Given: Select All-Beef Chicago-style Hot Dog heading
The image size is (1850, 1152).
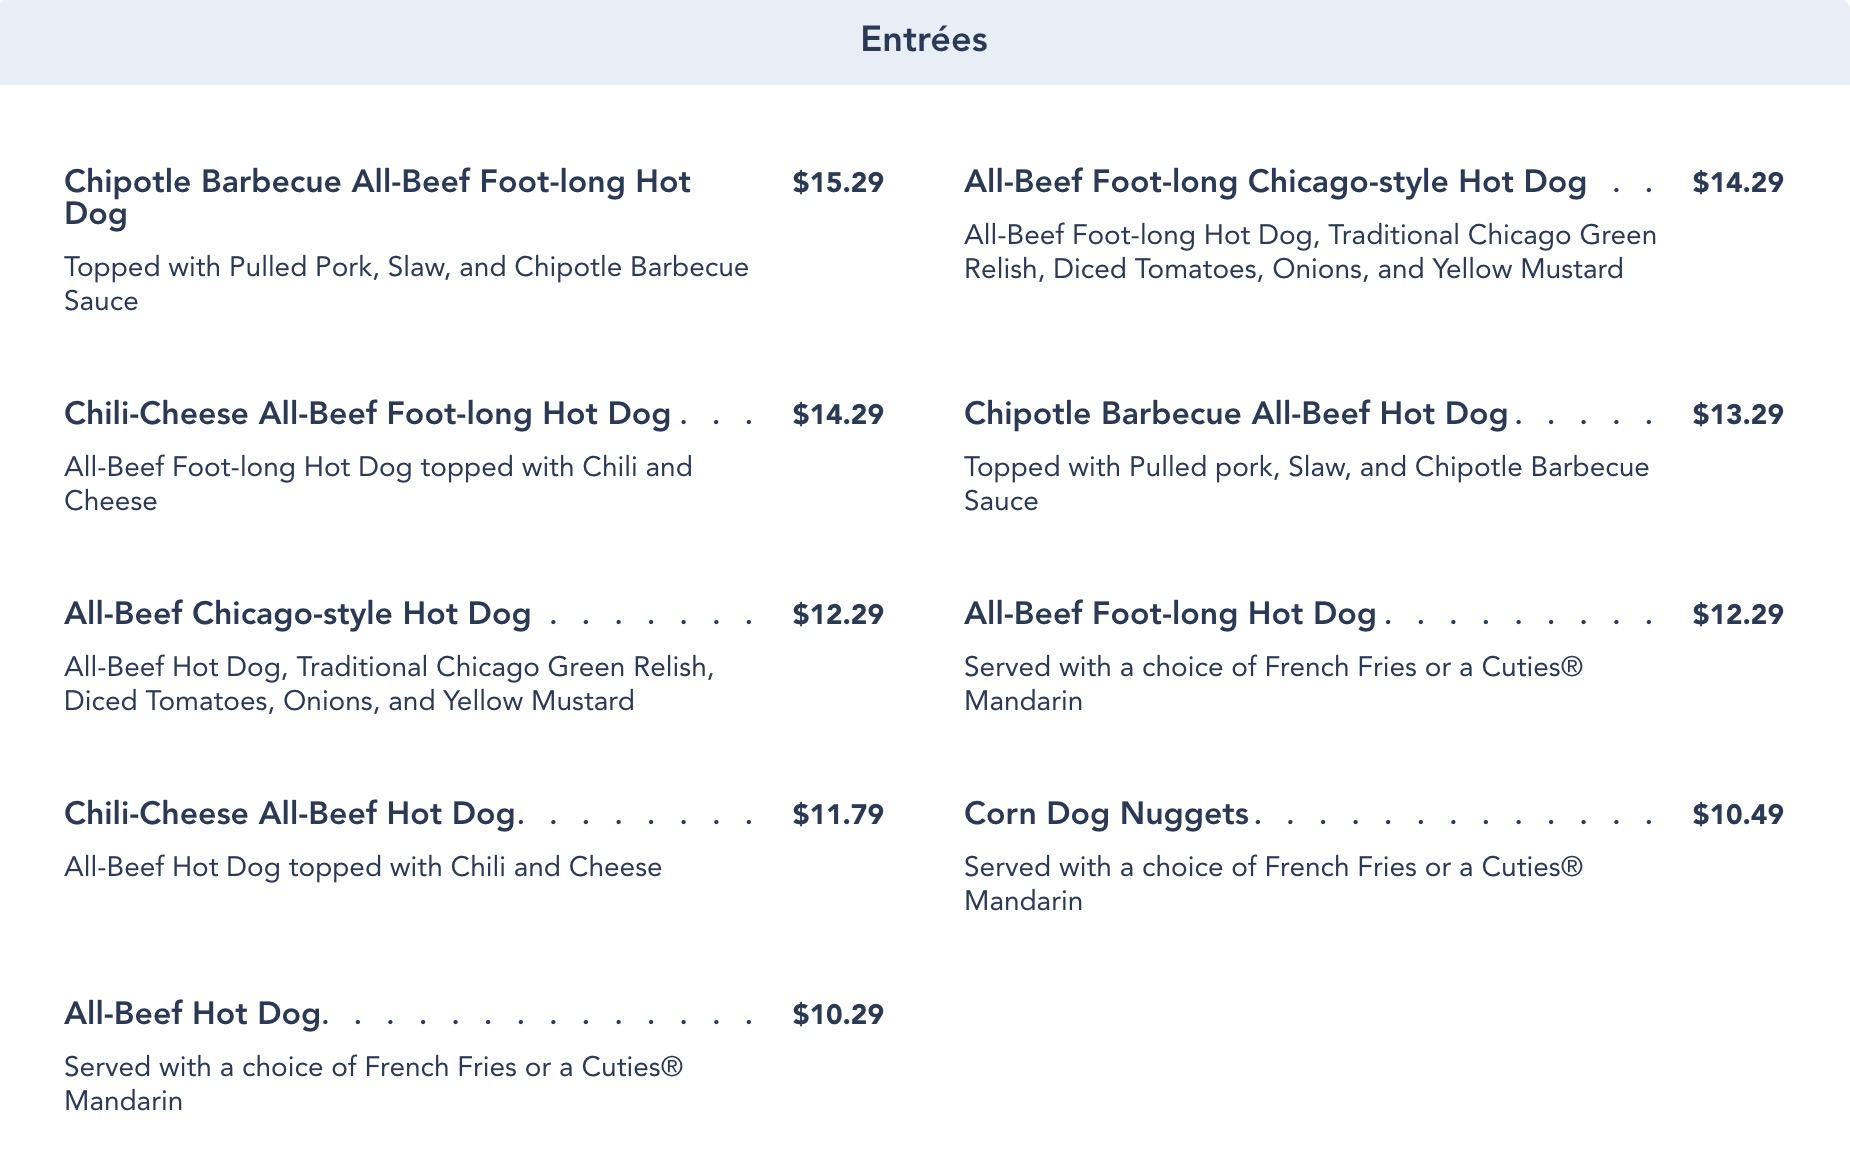Looking at the screenshot, I should tap(297, 614).
